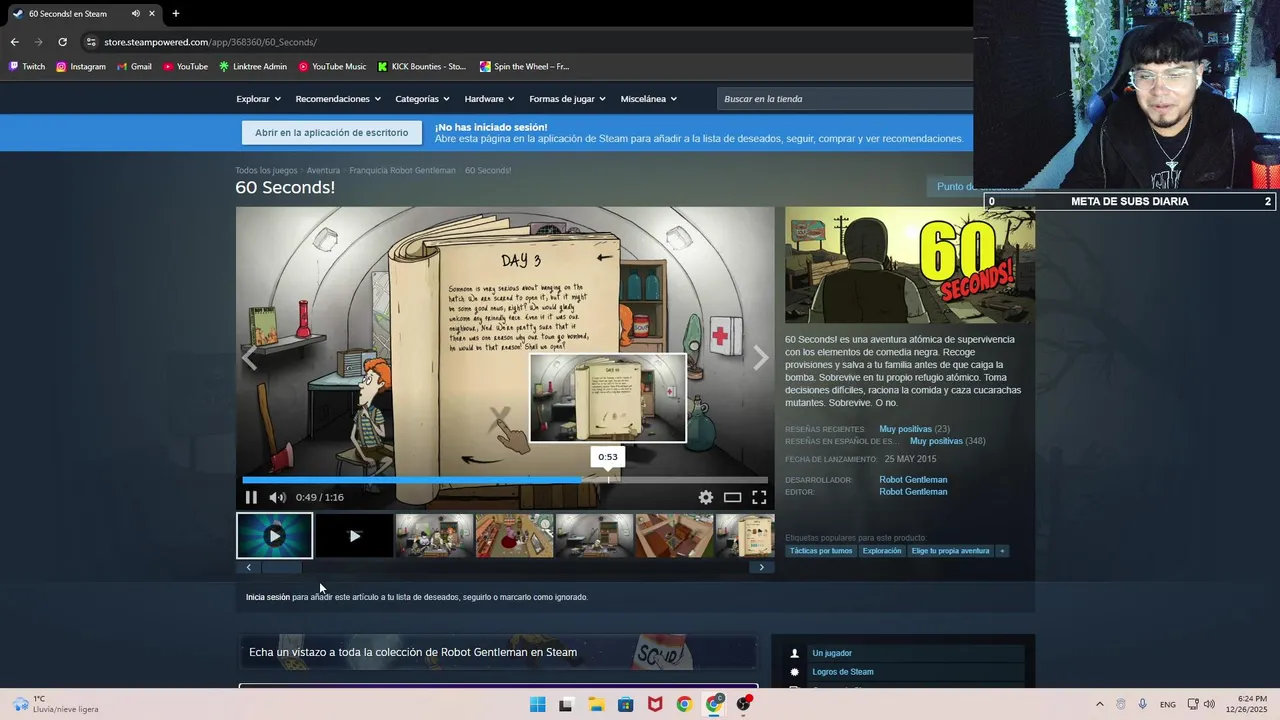Open the Twitch bookmark
Image resolution: width=1280 pixels, height=720 pixels.
pos(27,67)
